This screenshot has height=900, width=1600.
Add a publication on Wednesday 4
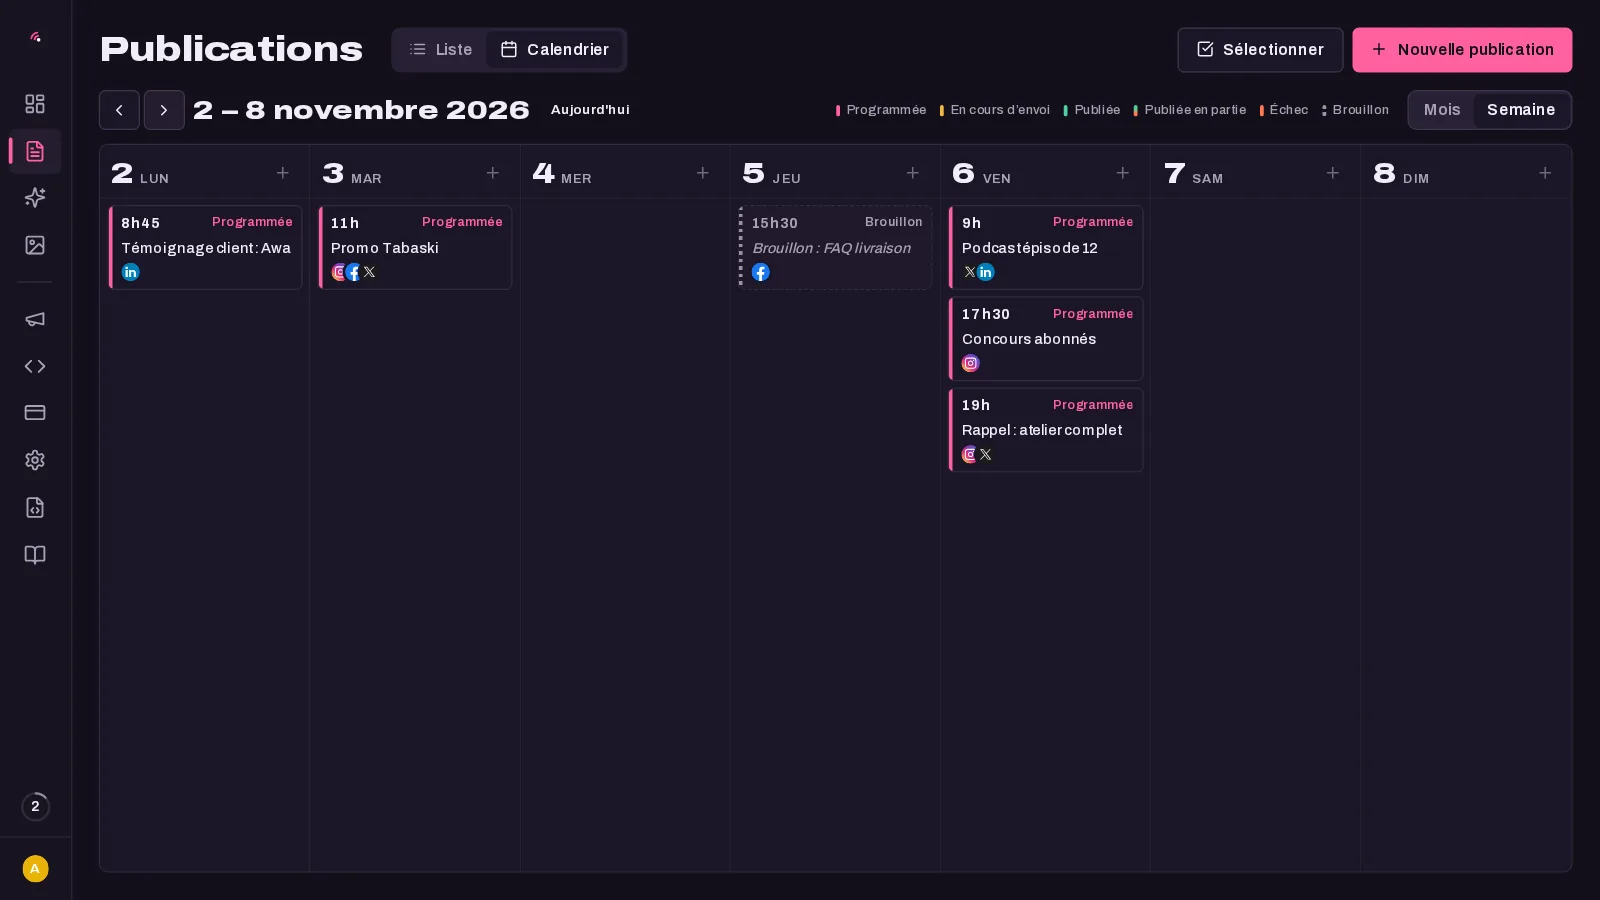pyautogui.click(x=703, y=173)
